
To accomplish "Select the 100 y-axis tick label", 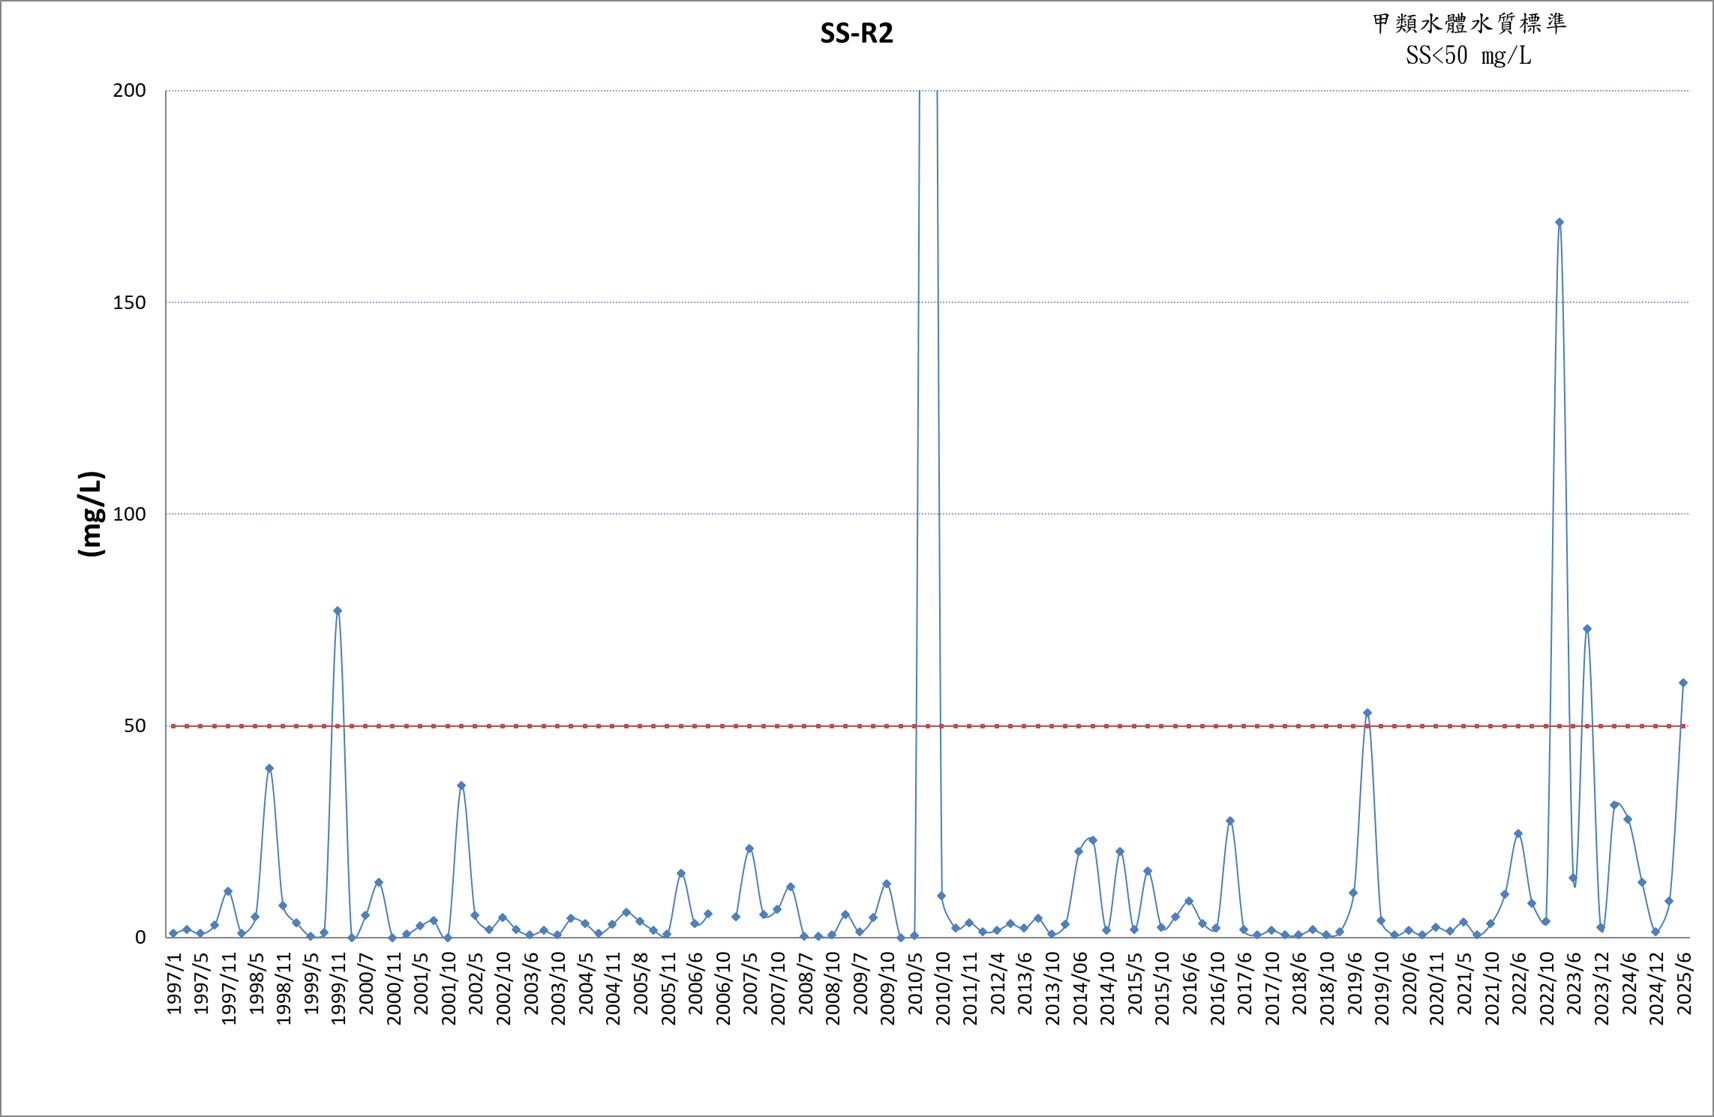I will pyautogui.click(x=129, y=514).
